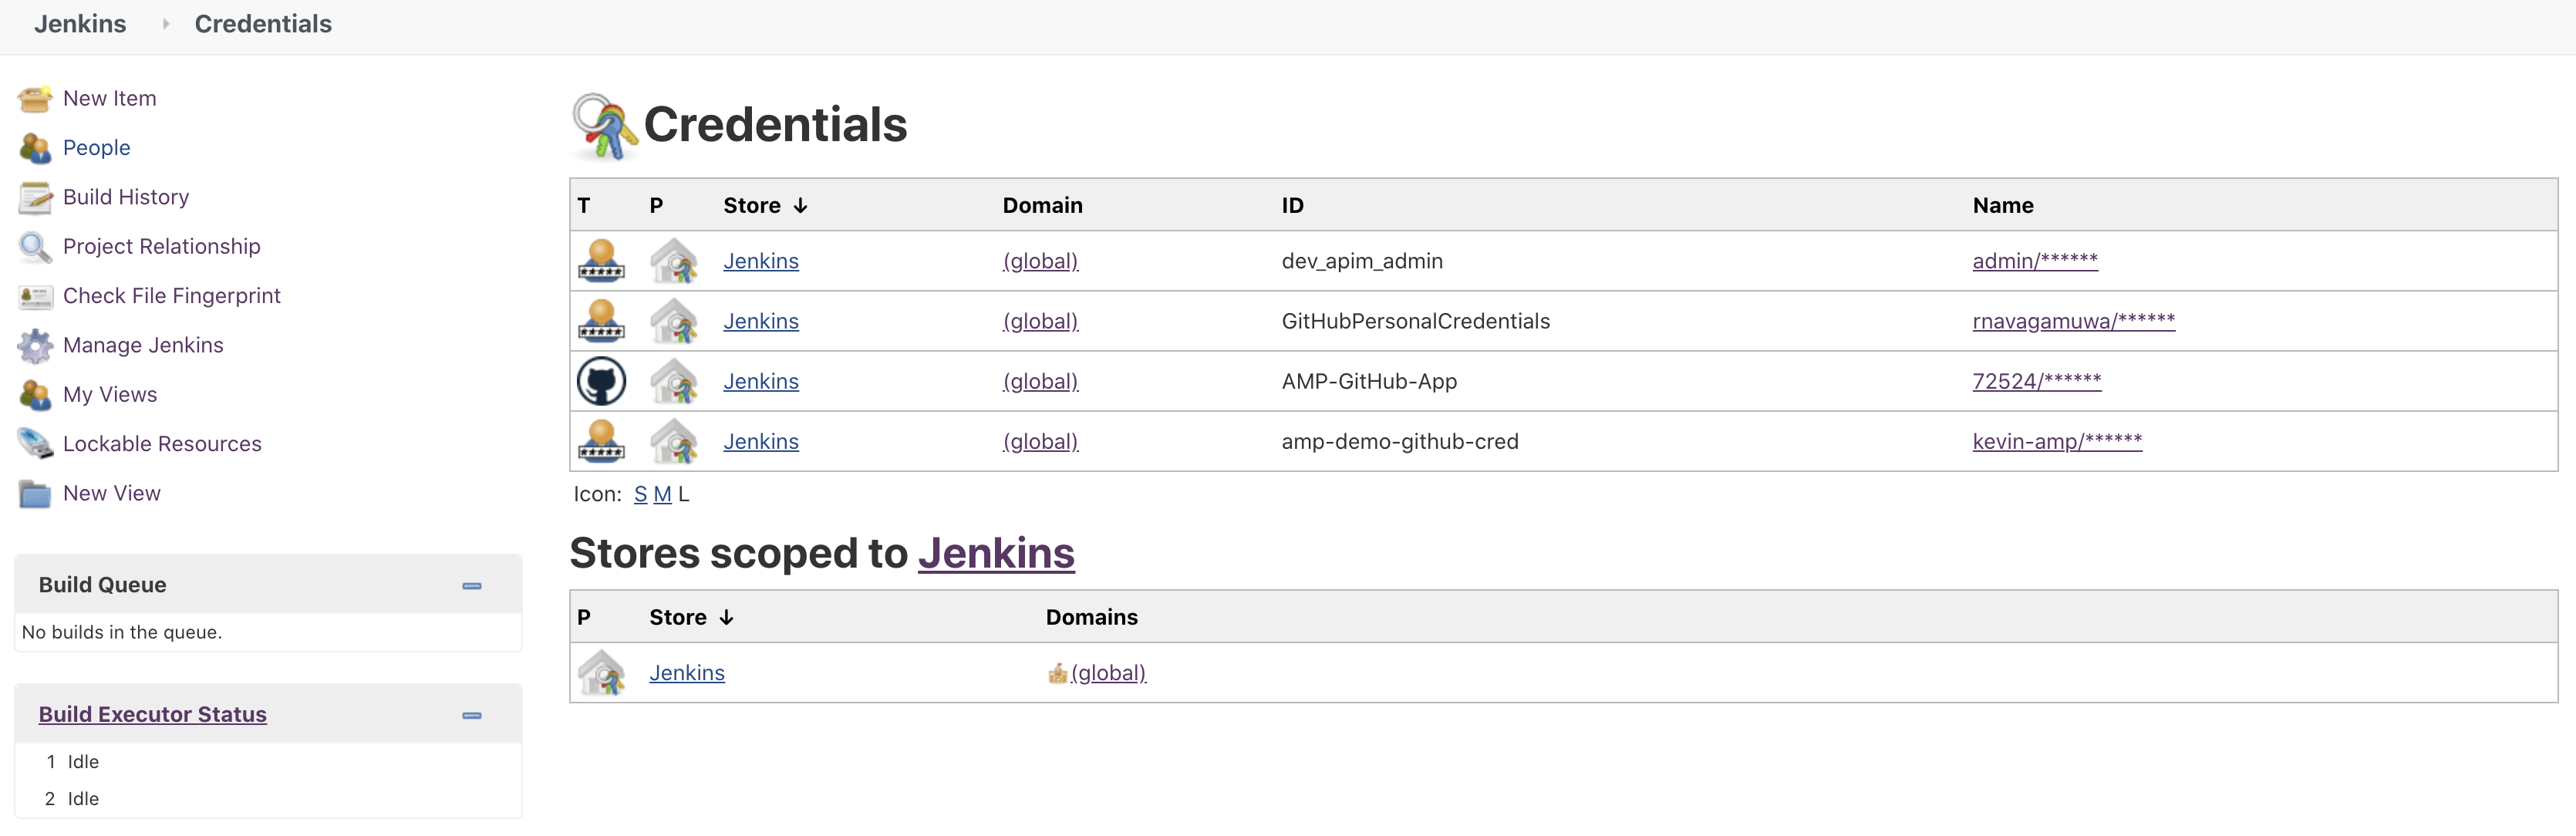
Task: Click the AMP-GitHub-App ID text
Action: point(1369,381)
